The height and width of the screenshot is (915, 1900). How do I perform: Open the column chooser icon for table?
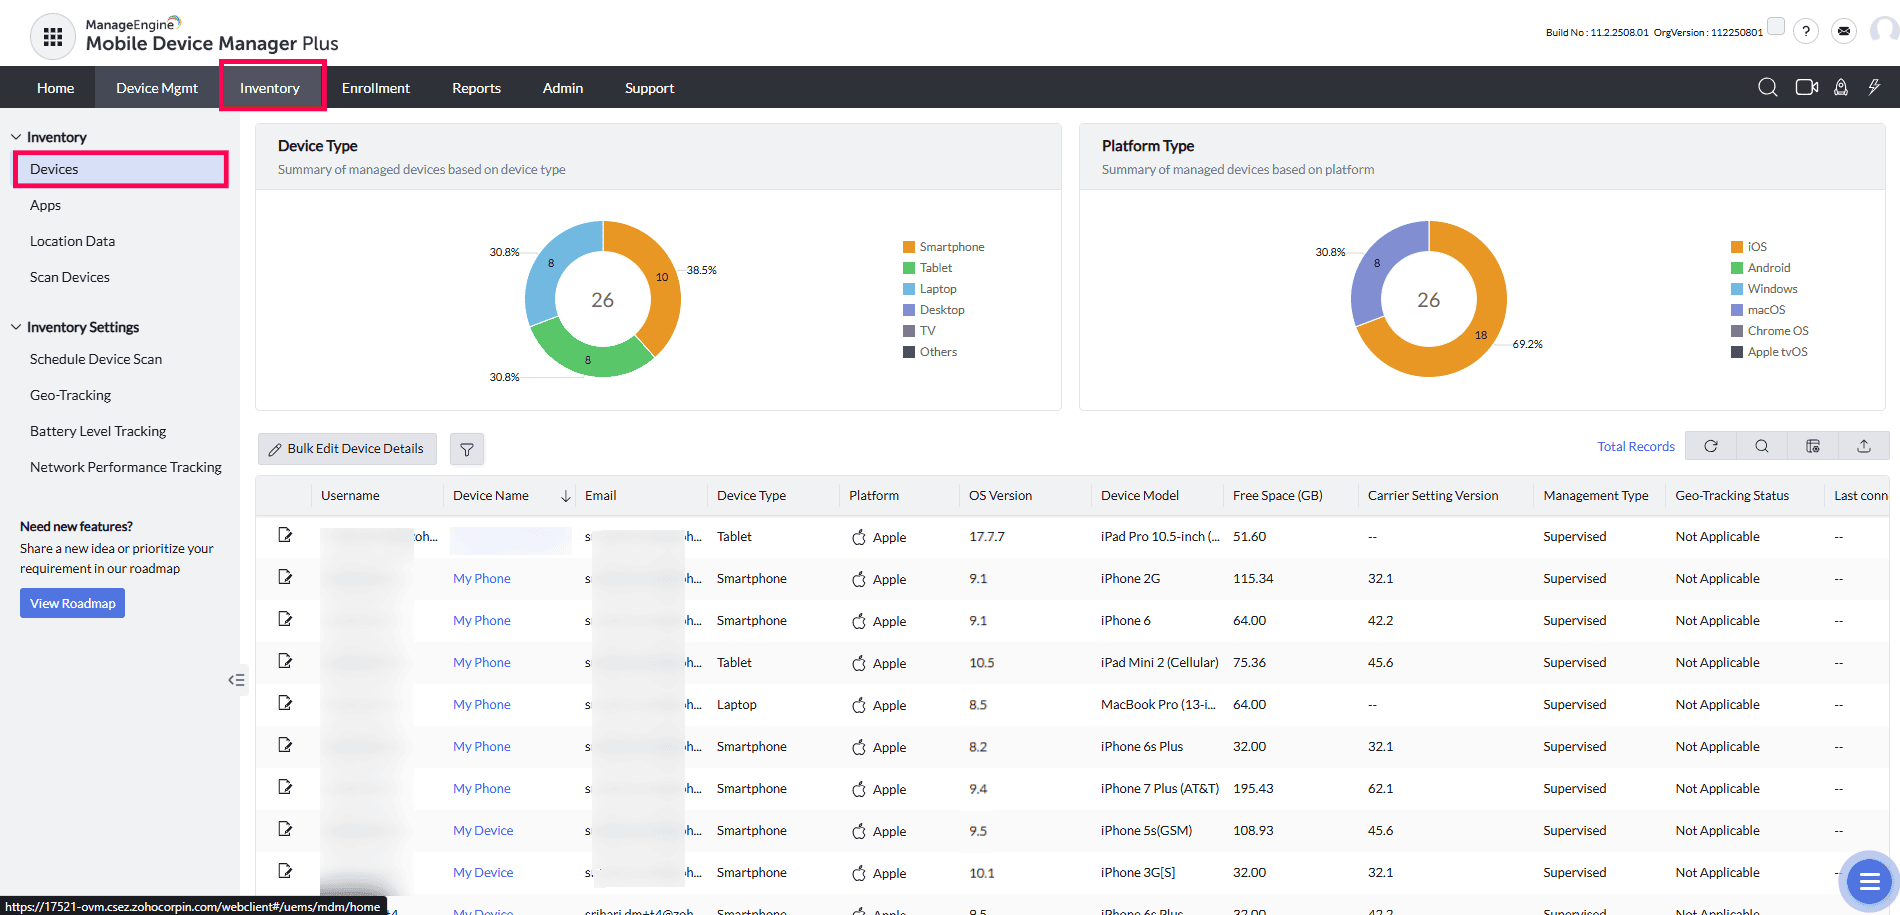tap(1813, 446)
